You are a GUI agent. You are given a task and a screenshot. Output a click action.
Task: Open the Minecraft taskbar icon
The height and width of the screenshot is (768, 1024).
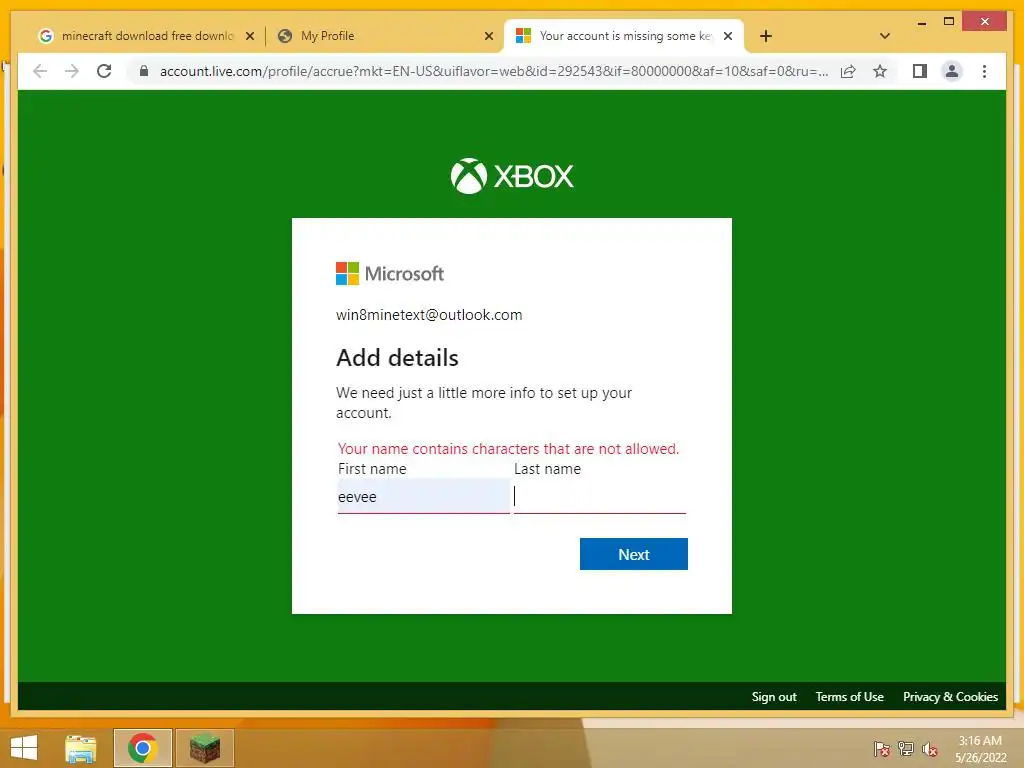pos(204,748)
